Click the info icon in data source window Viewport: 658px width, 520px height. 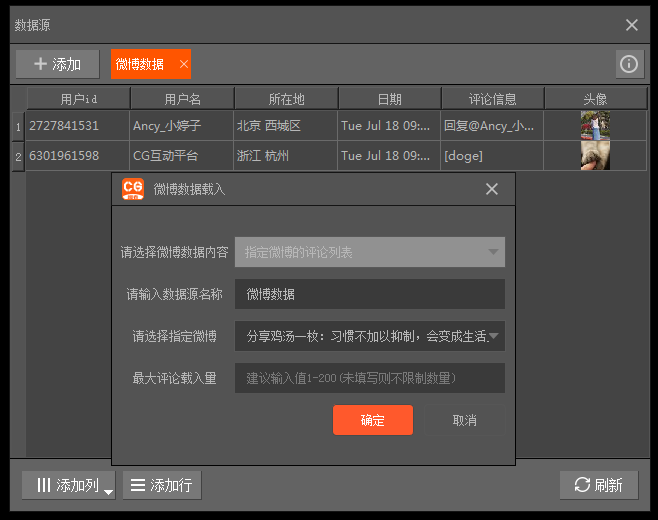629,64
